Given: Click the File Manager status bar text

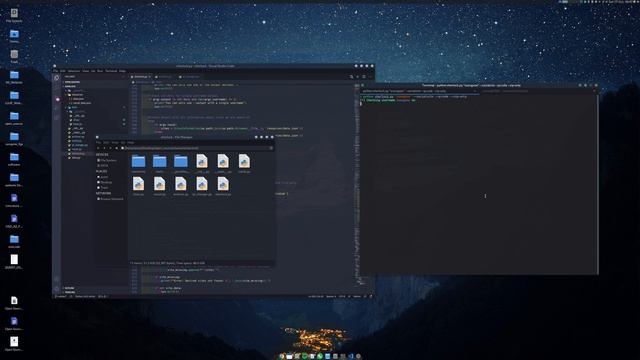Looking at the screenshot, I should coord(167,263).
